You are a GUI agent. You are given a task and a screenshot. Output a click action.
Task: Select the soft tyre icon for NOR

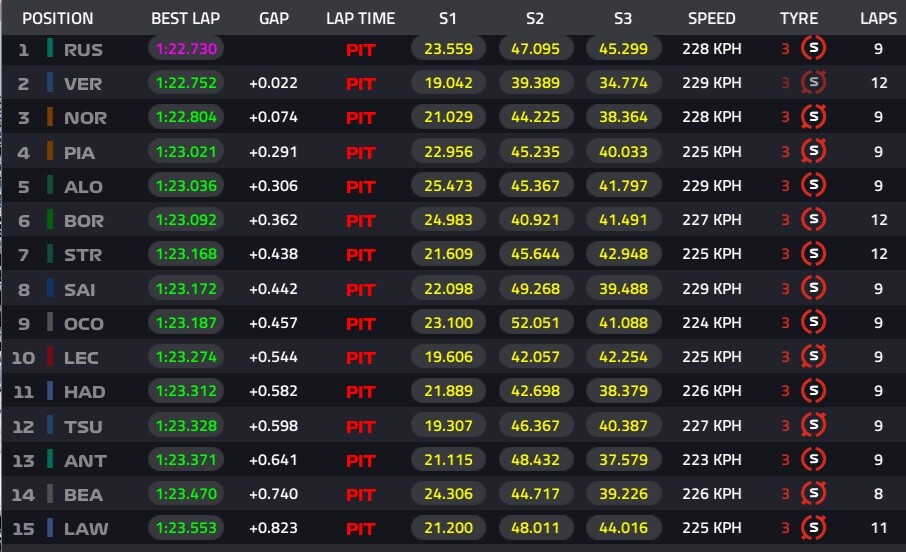pyautogui.click(x=813, y=117)
